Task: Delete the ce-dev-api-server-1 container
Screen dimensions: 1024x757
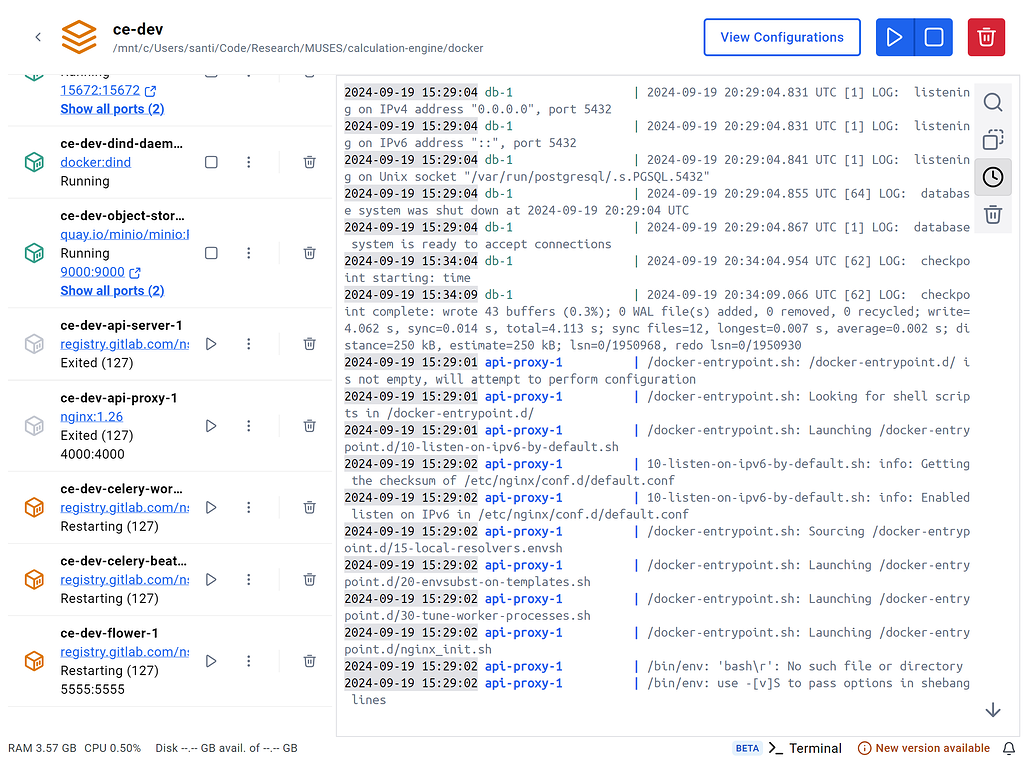Action: pyautogui.click(x=310, y=344)
